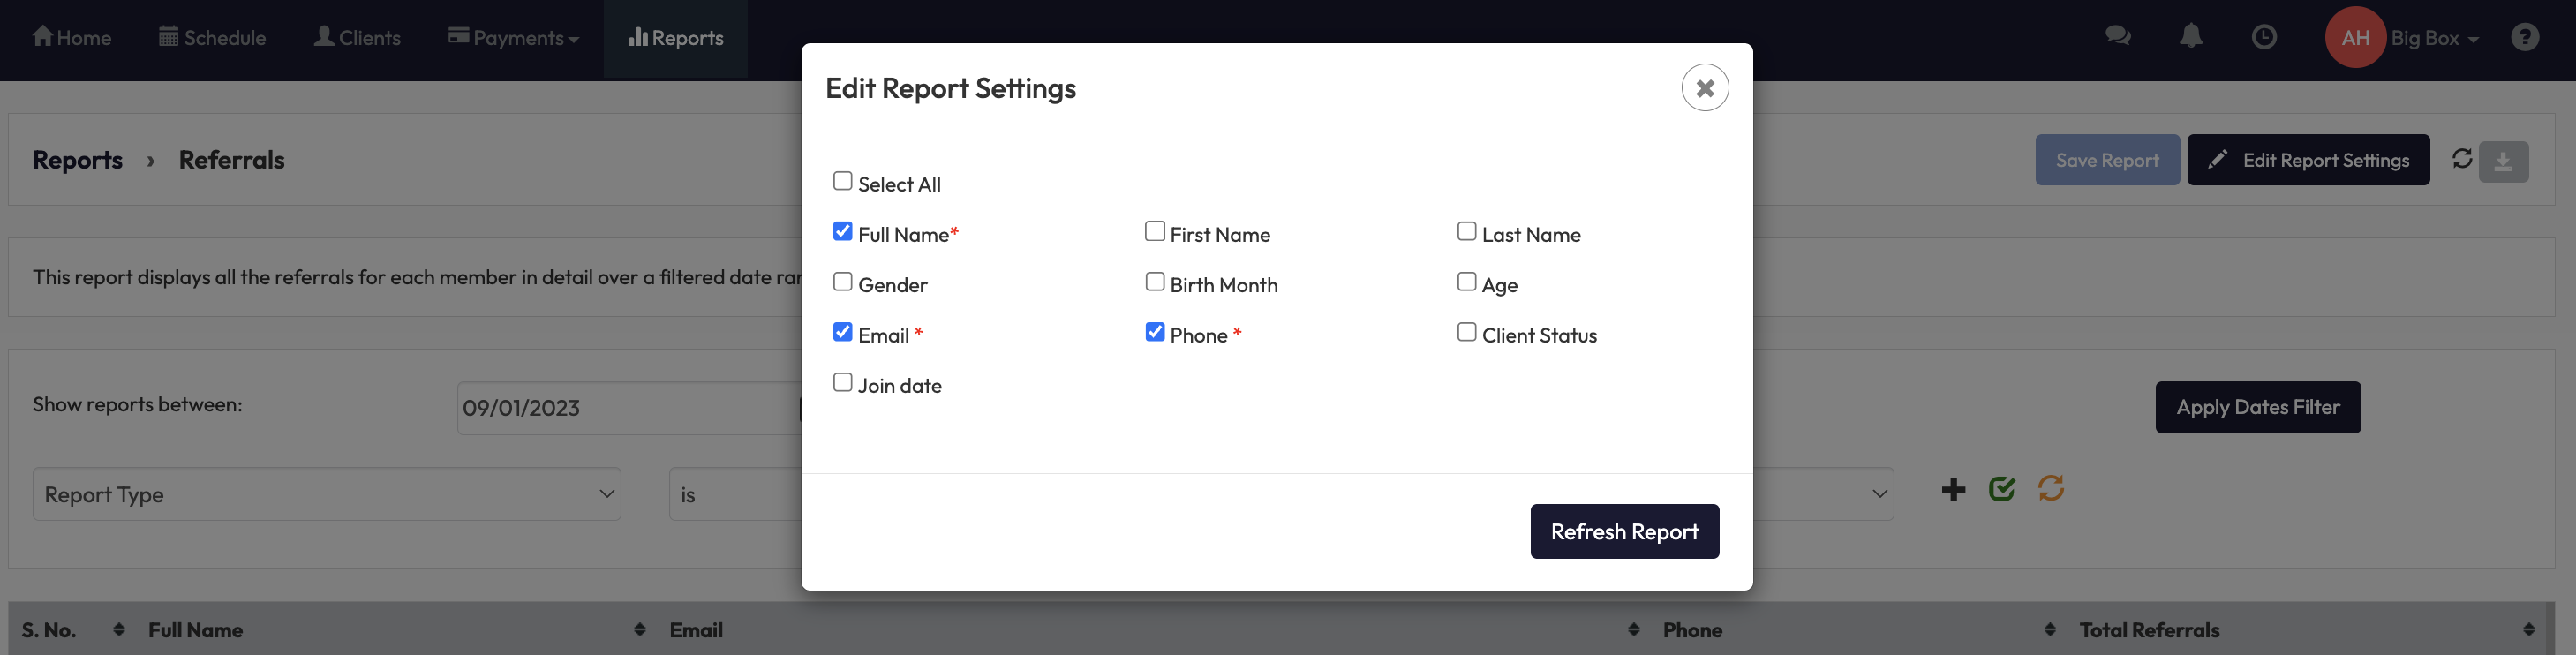Uncheck the Phone checkbox

(1155, 332)
